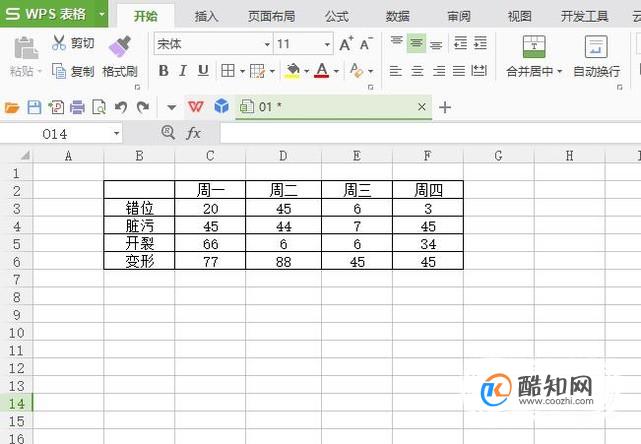Click the formula bar zoom icon
Screen dimensions: 641x444
[x=168, y=132]
